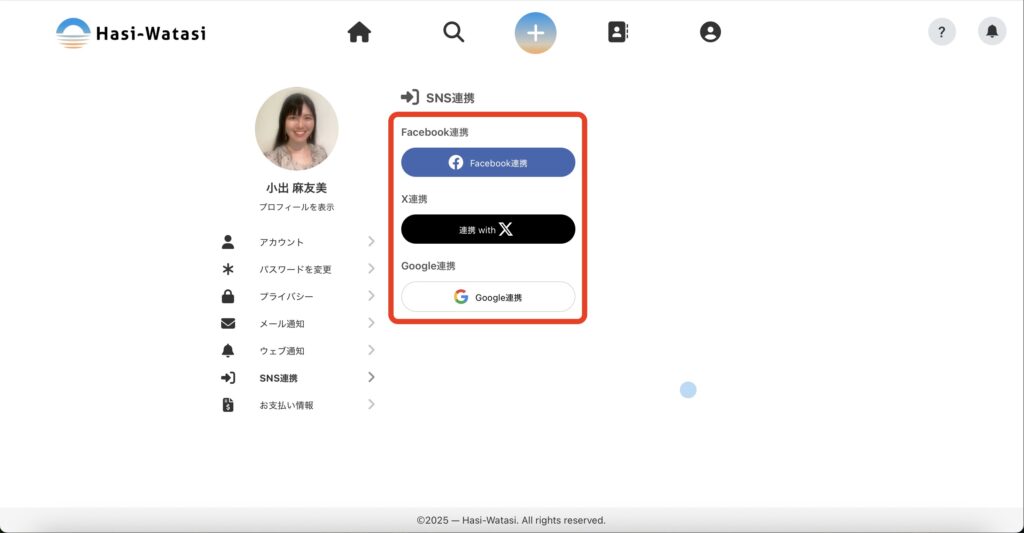Expand the プライバシー row chevron
The height and width of the screenshot is (533, 1024).
click(x=371, y=296)
